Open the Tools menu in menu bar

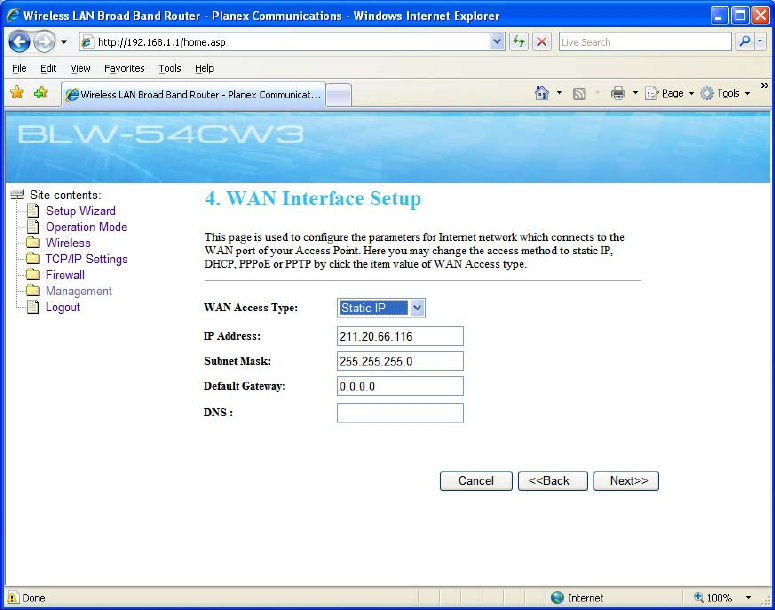click(x=170, y=68)
